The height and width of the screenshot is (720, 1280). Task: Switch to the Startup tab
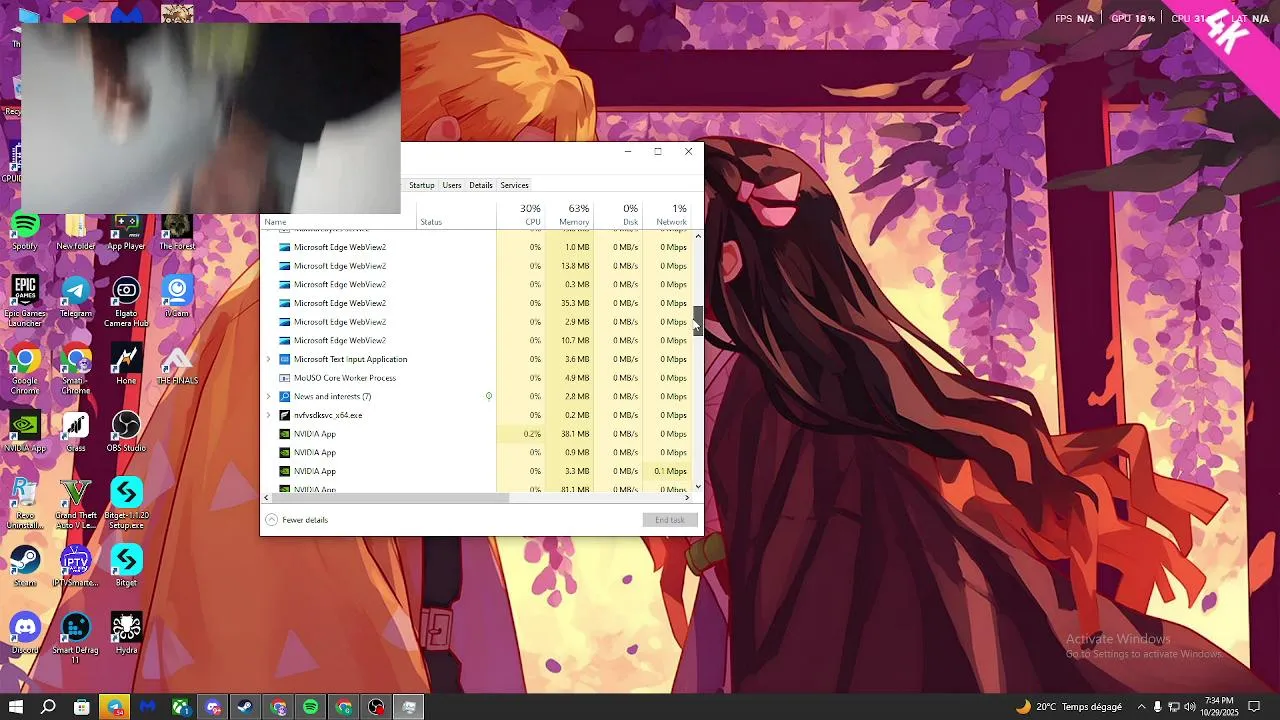[x=422, y=185]
